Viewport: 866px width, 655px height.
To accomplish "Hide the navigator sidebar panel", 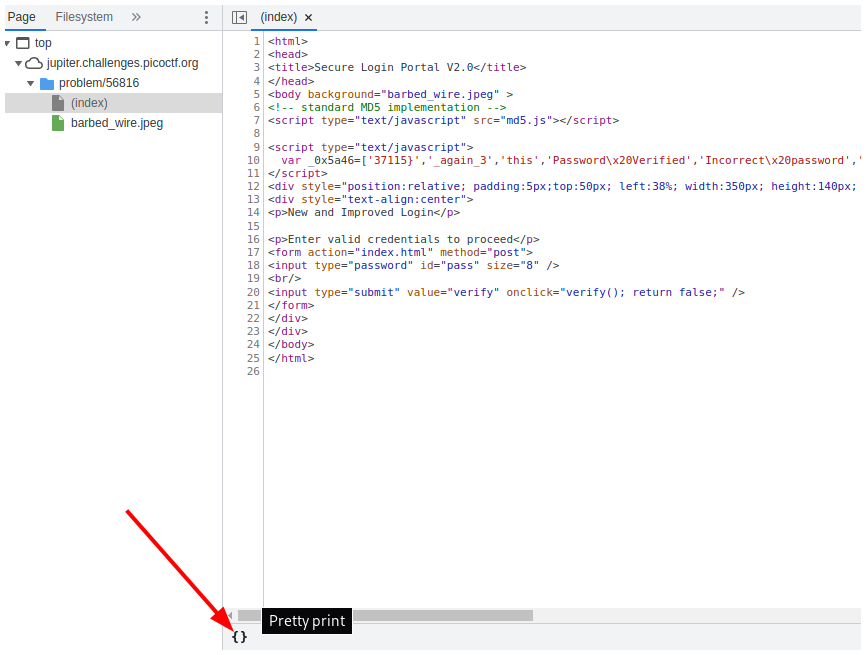I will click(x=239, y=17).
